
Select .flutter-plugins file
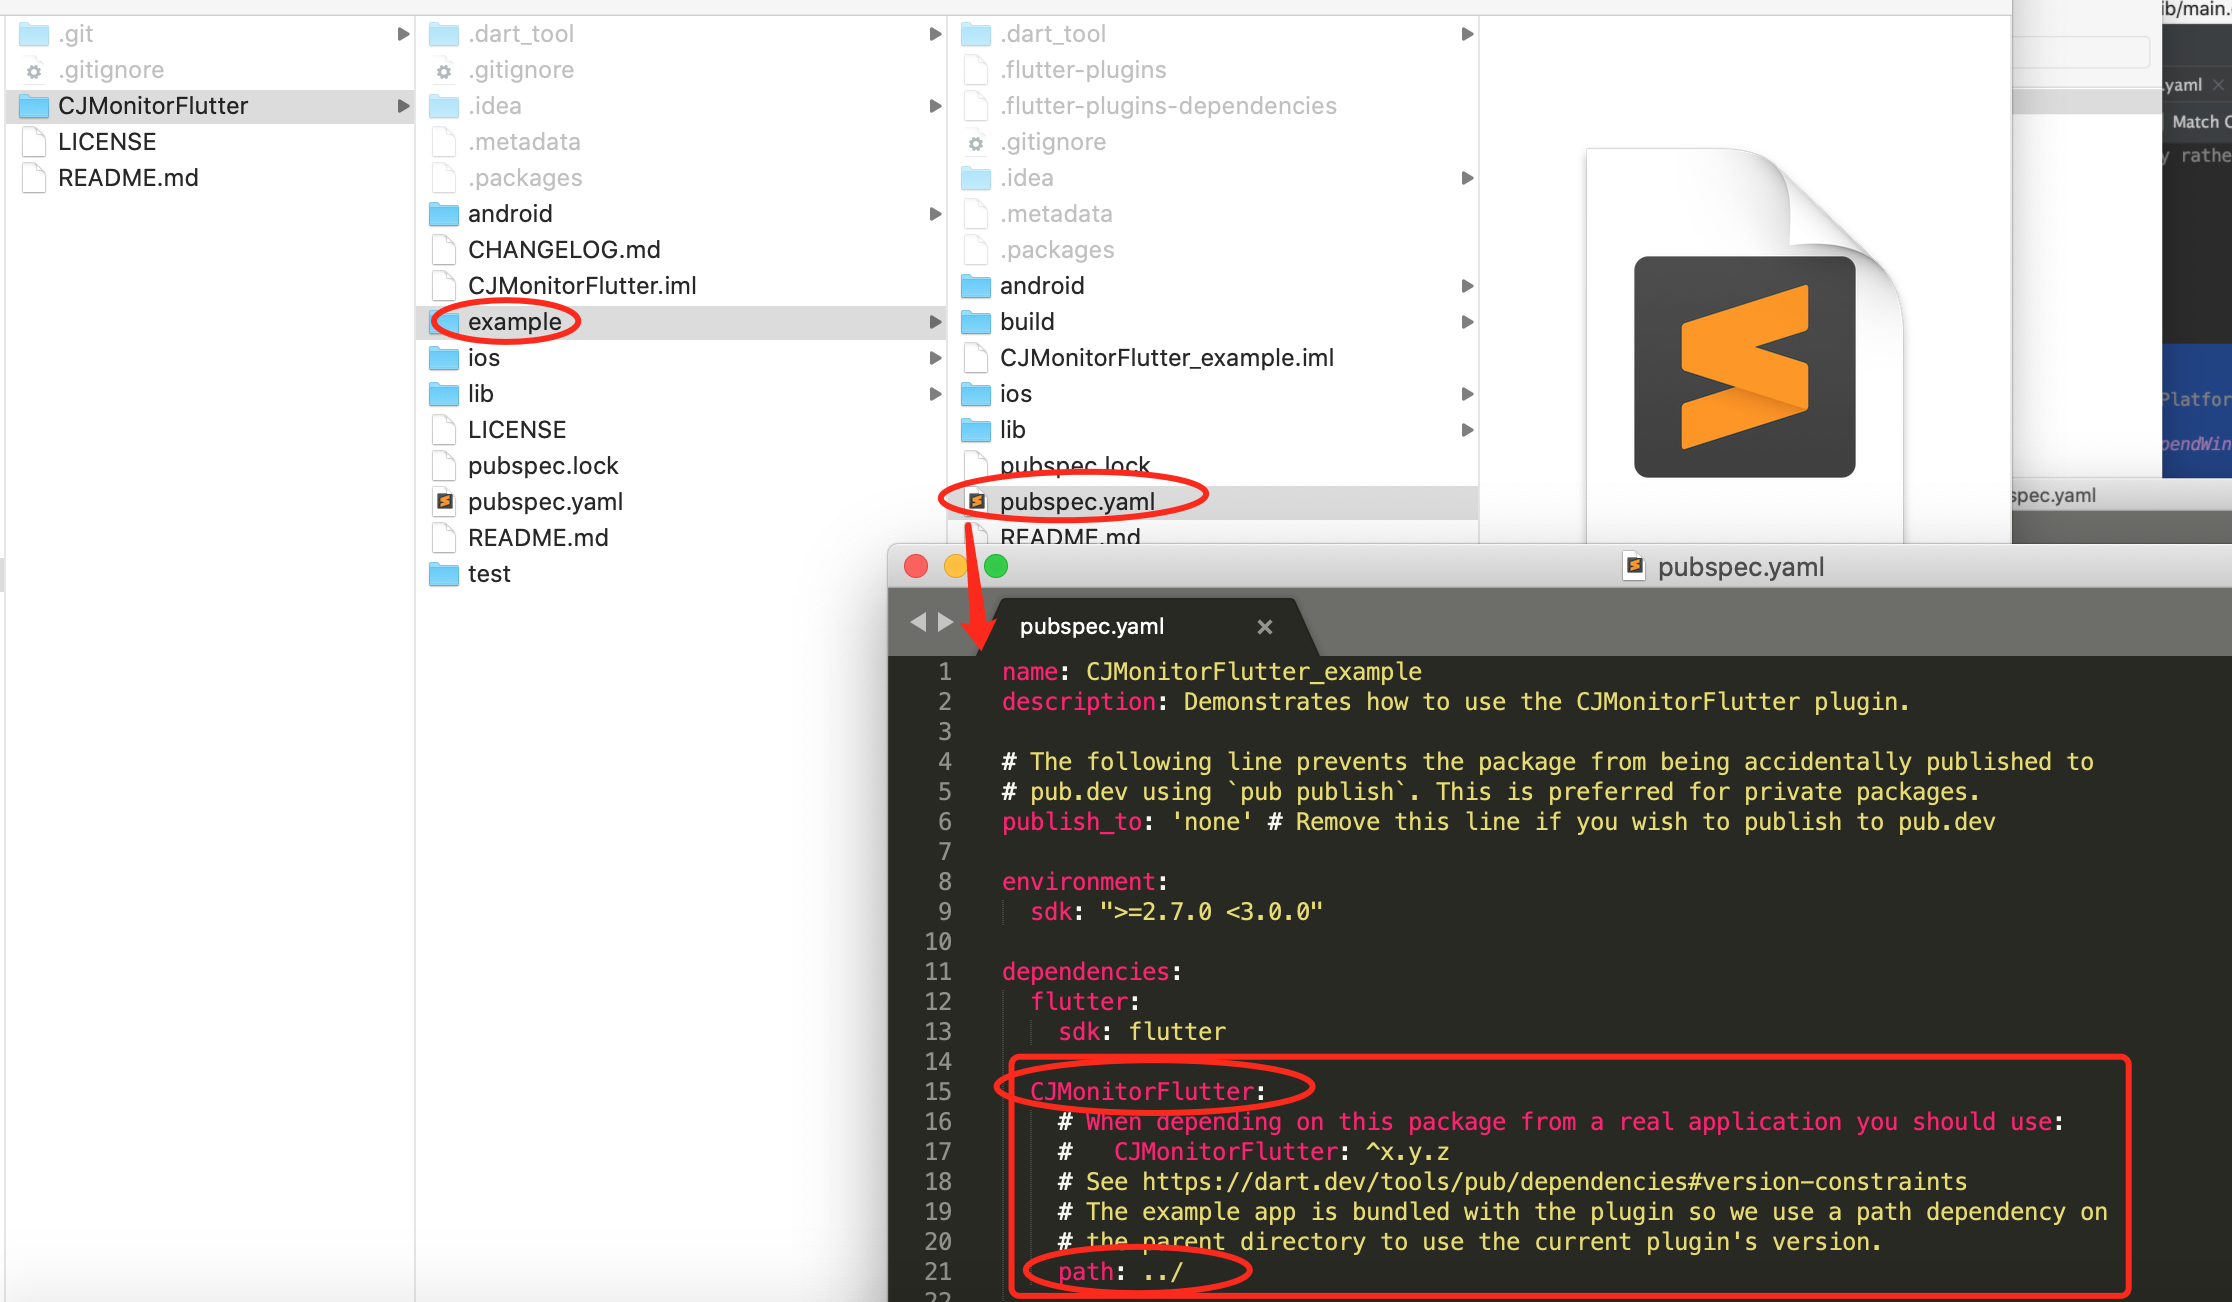(1083, 70)
